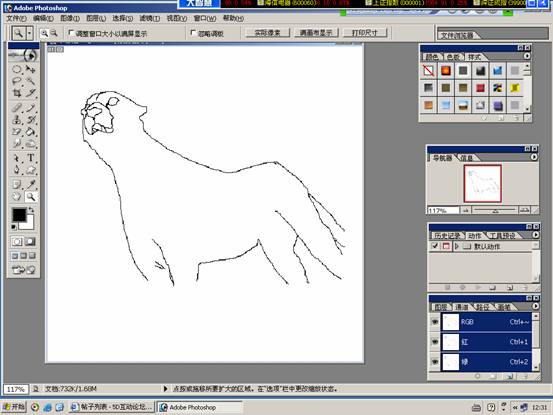The width and height of the screenshot is (553, 415).
Task: Enable resize windows to fit checkbox
Action: [x=71, y=33]
